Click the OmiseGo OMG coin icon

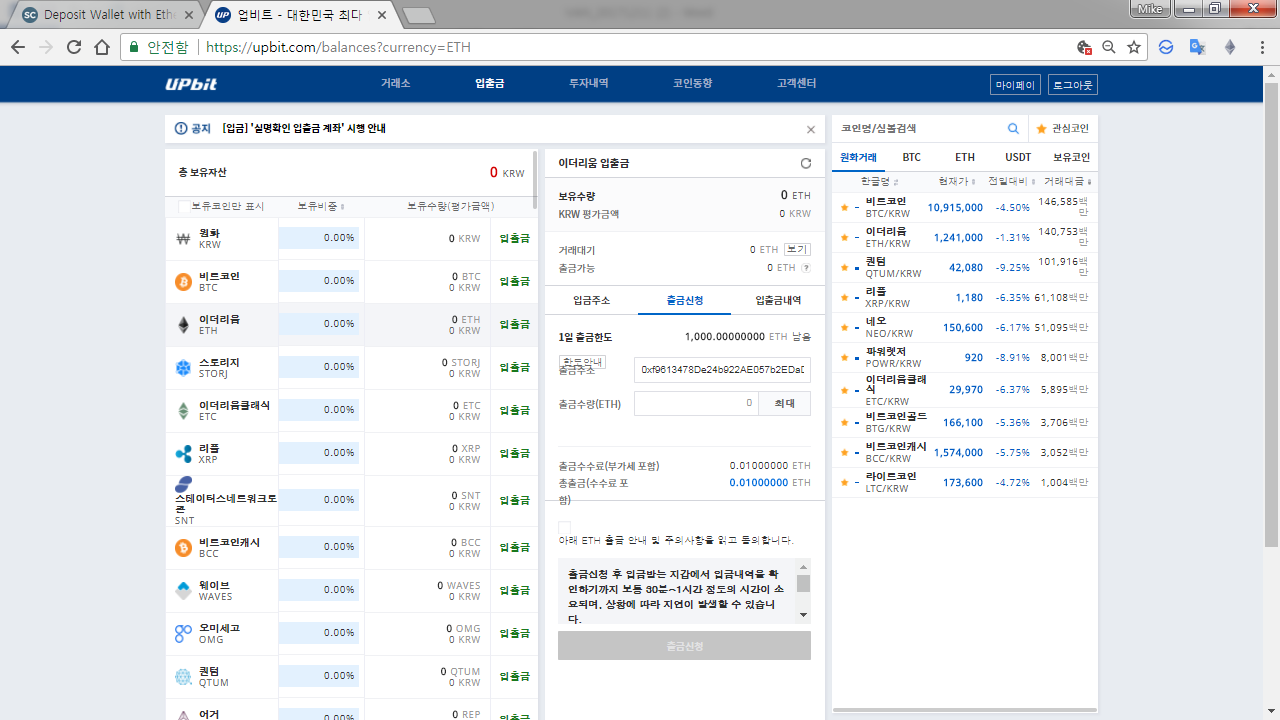click(x=183, y=634)
